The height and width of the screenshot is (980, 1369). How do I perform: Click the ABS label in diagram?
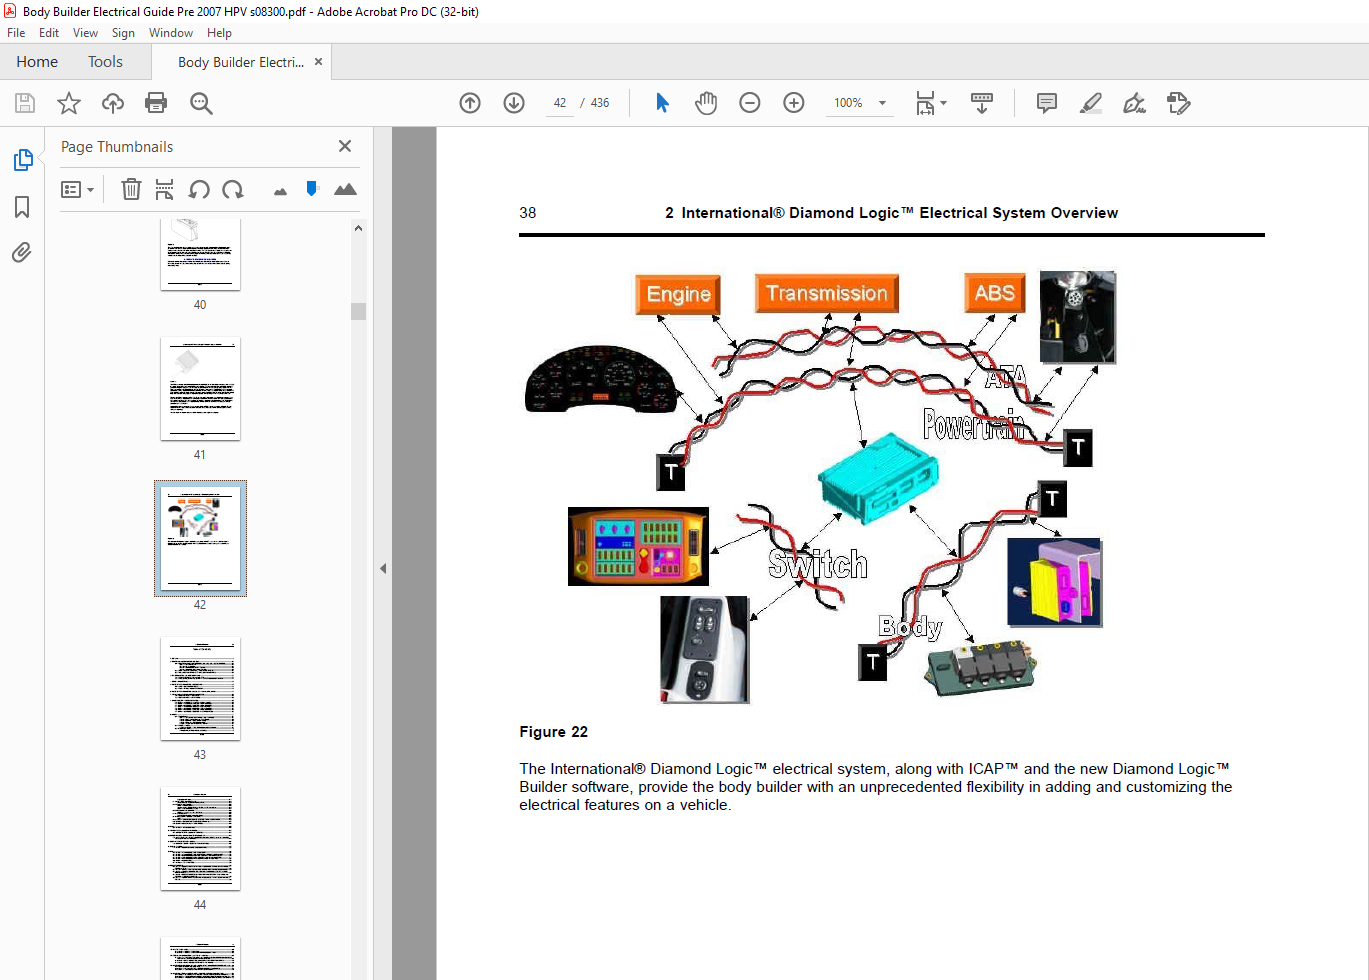click(x=995, y=293)
